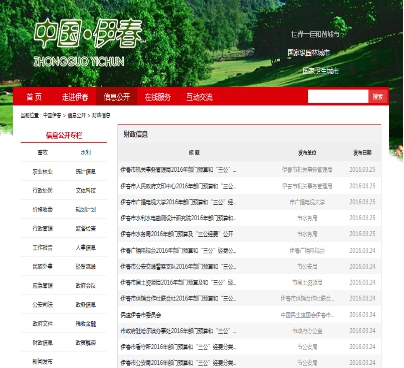Open the 伊春市国土资源局2016 budget article
404x368 pixels.
tap(178, 282)
